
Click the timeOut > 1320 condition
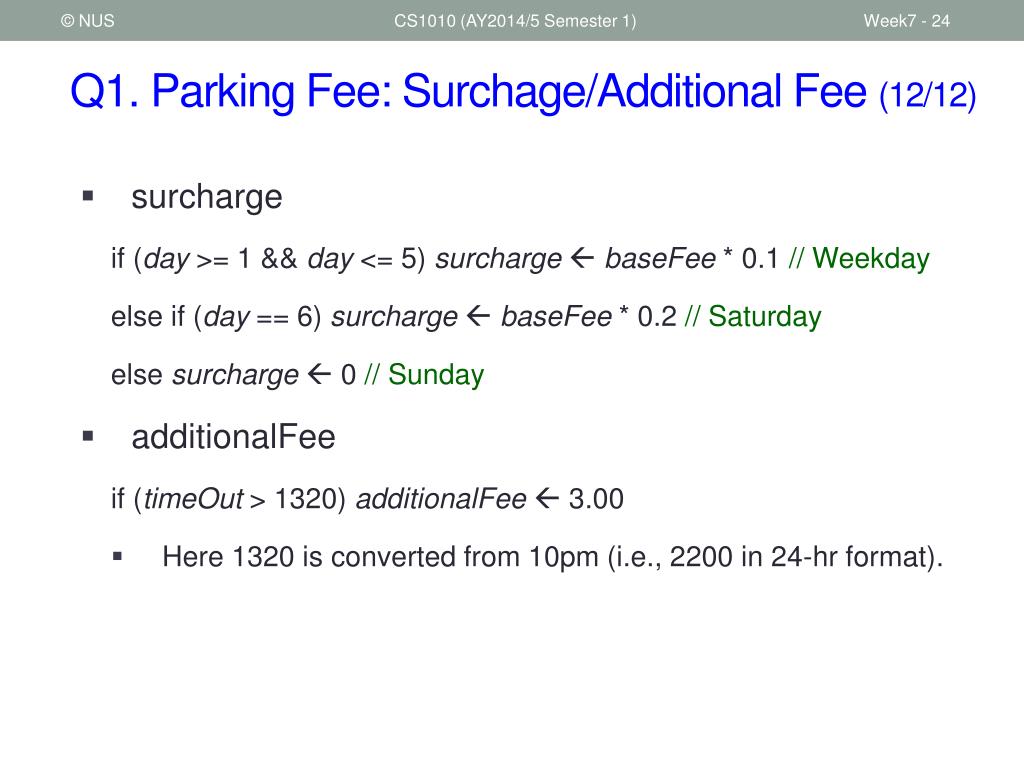(238, 499)
